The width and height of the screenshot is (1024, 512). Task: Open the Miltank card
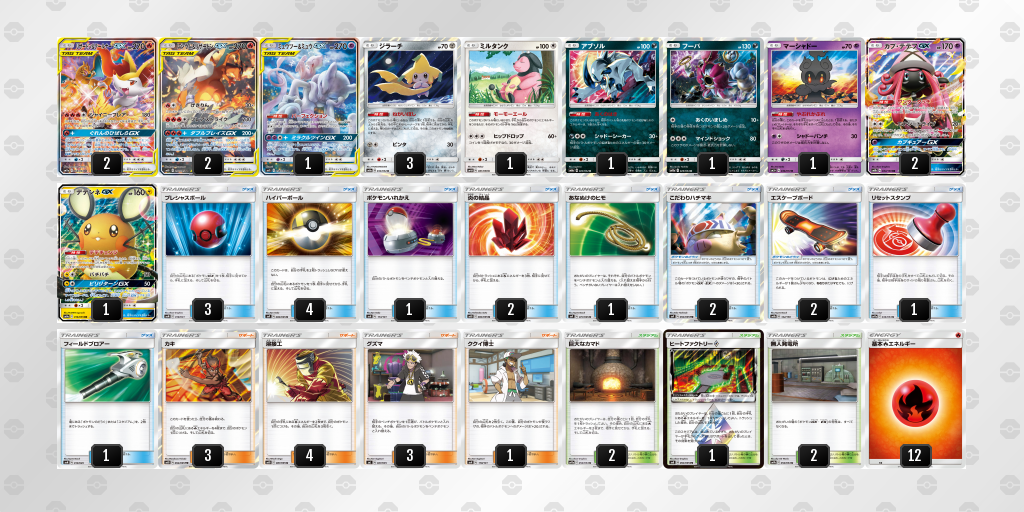tap(511, 107)
